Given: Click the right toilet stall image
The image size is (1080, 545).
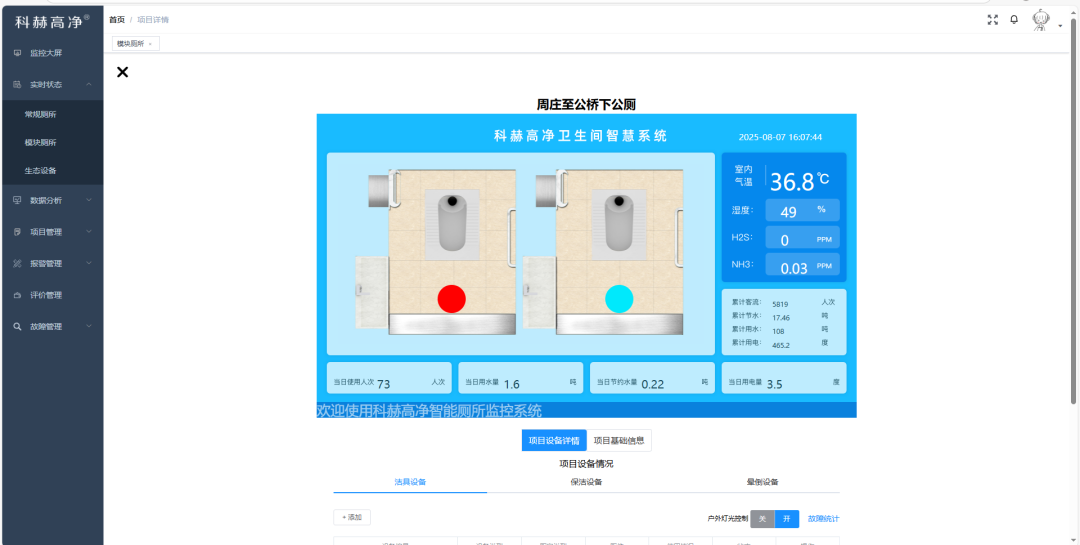Looking at the screenshot, I should [603, 252].
